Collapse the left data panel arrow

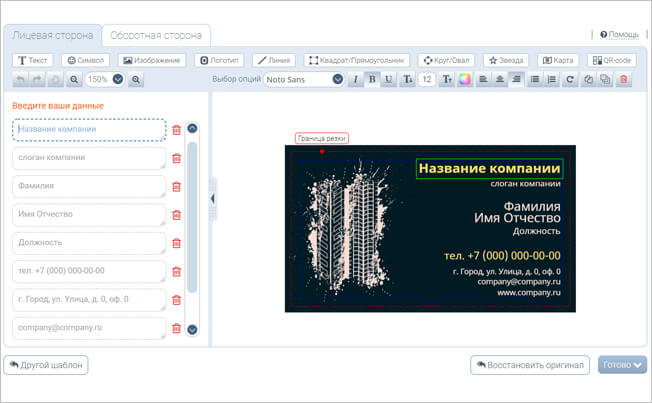[212, 199]
